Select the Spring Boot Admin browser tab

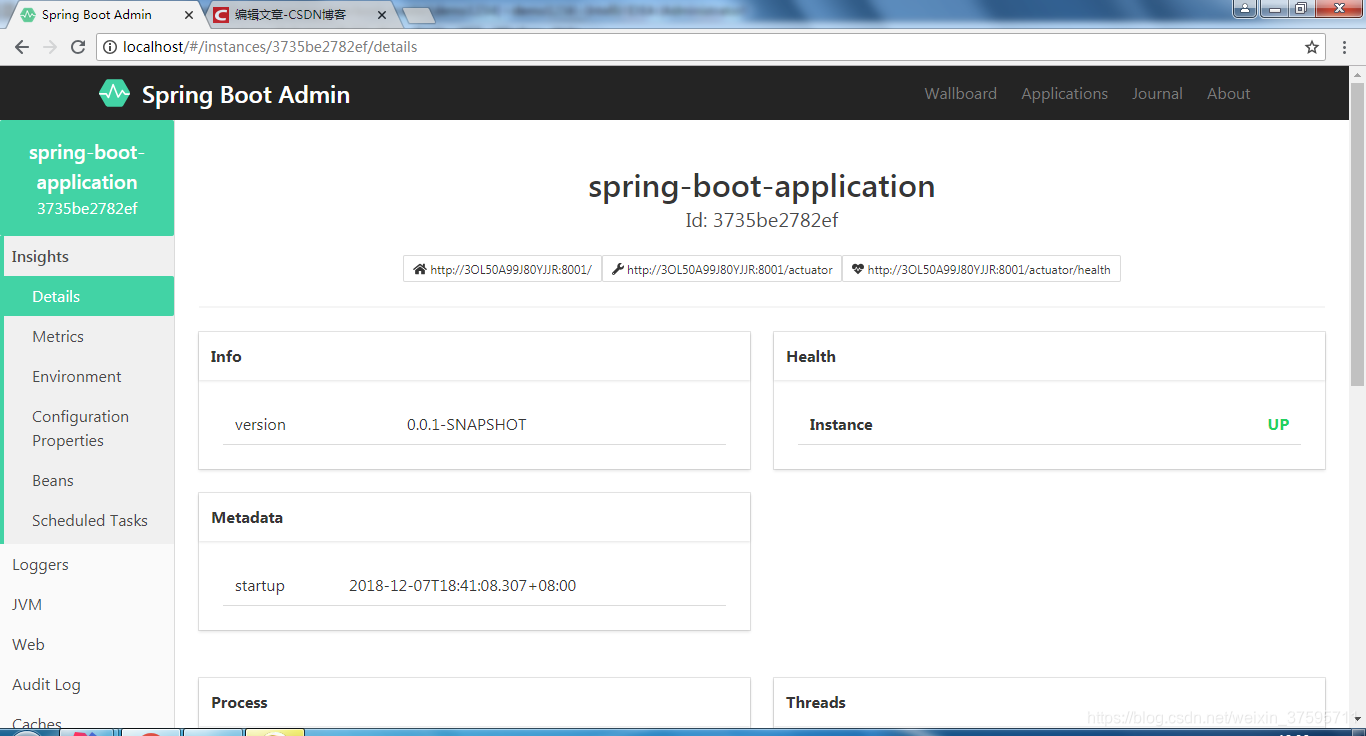coord(104,15)
